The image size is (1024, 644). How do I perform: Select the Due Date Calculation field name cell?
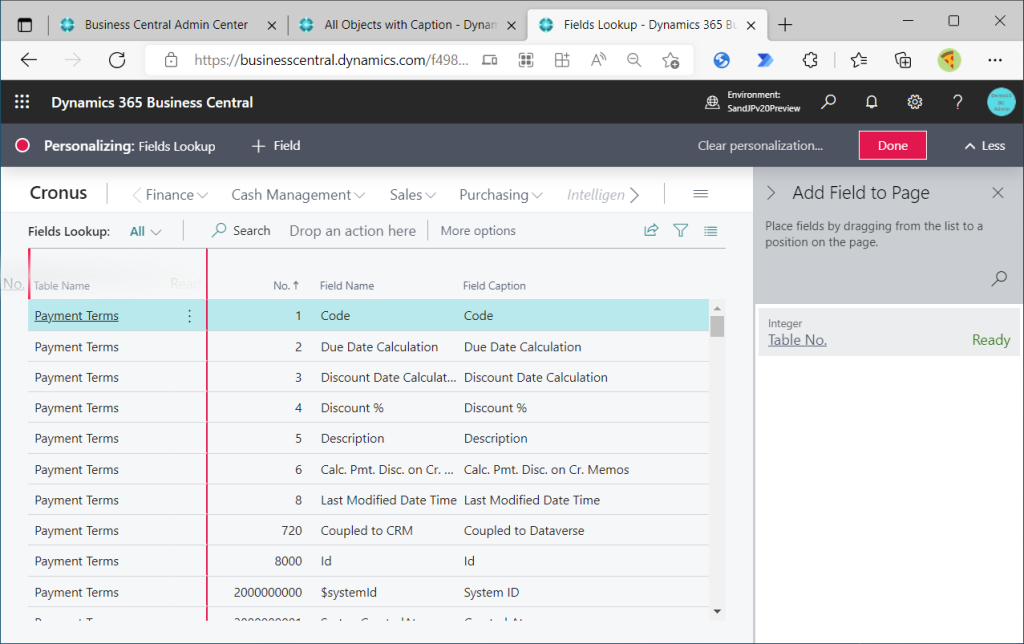pyautogui.click(x=379, y=347)
